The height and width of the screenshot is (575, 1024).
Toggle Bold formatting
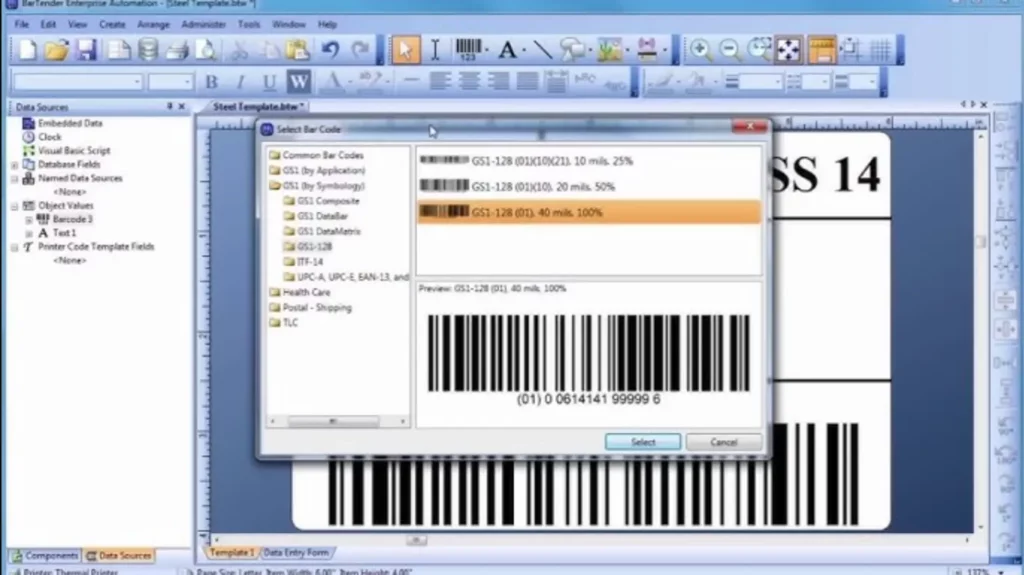coord(212,82)
